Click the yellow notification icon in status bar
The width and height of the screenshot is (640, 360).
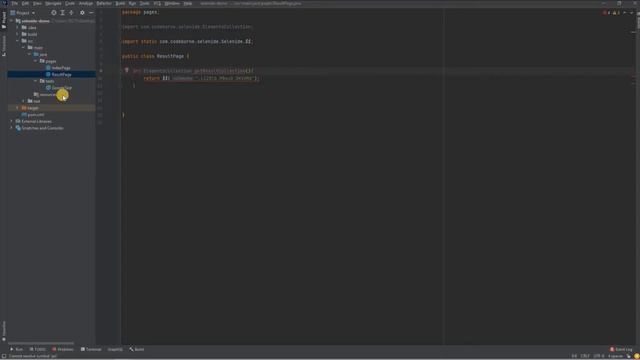(636, 356)
